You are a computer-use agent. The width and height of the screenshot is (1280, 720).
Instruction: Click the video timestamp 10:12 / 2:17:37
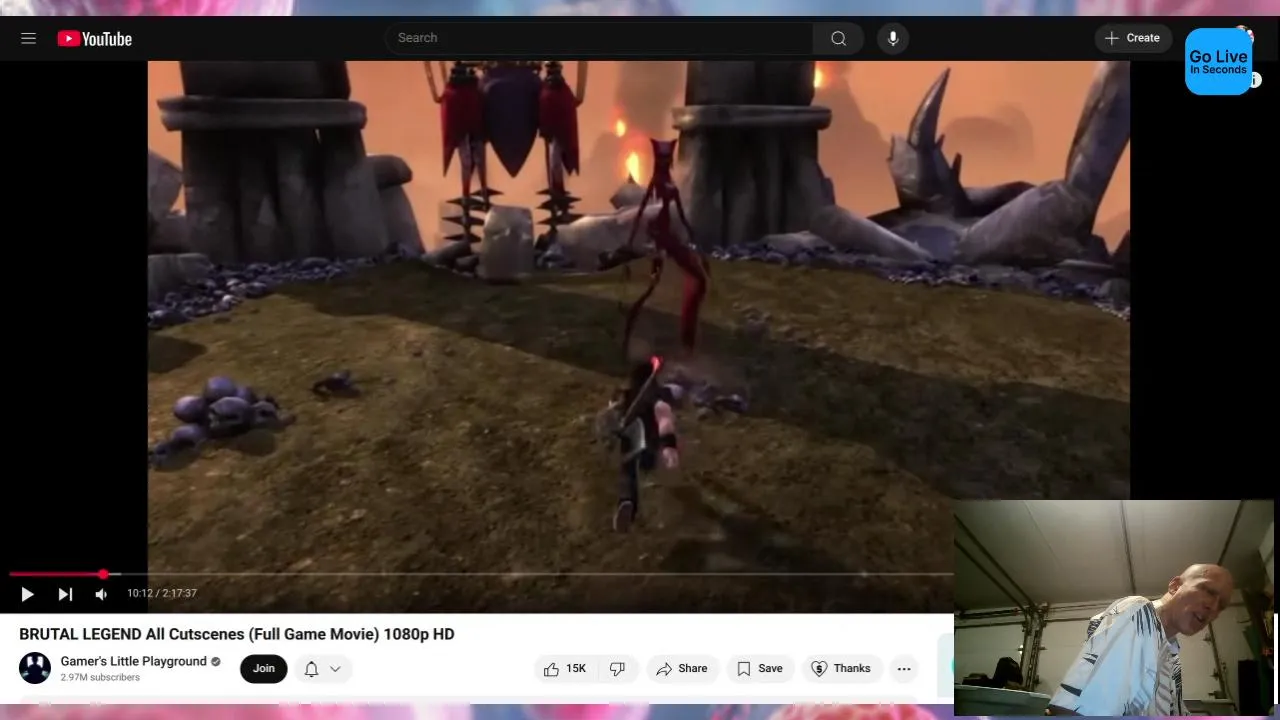[162, 593]
